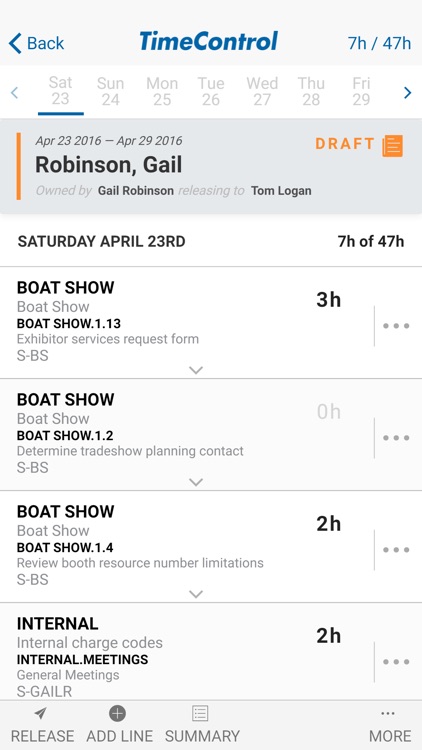
Task: Open options dots for BOAT SHOW.1.13 line
Action: point(396,326)
